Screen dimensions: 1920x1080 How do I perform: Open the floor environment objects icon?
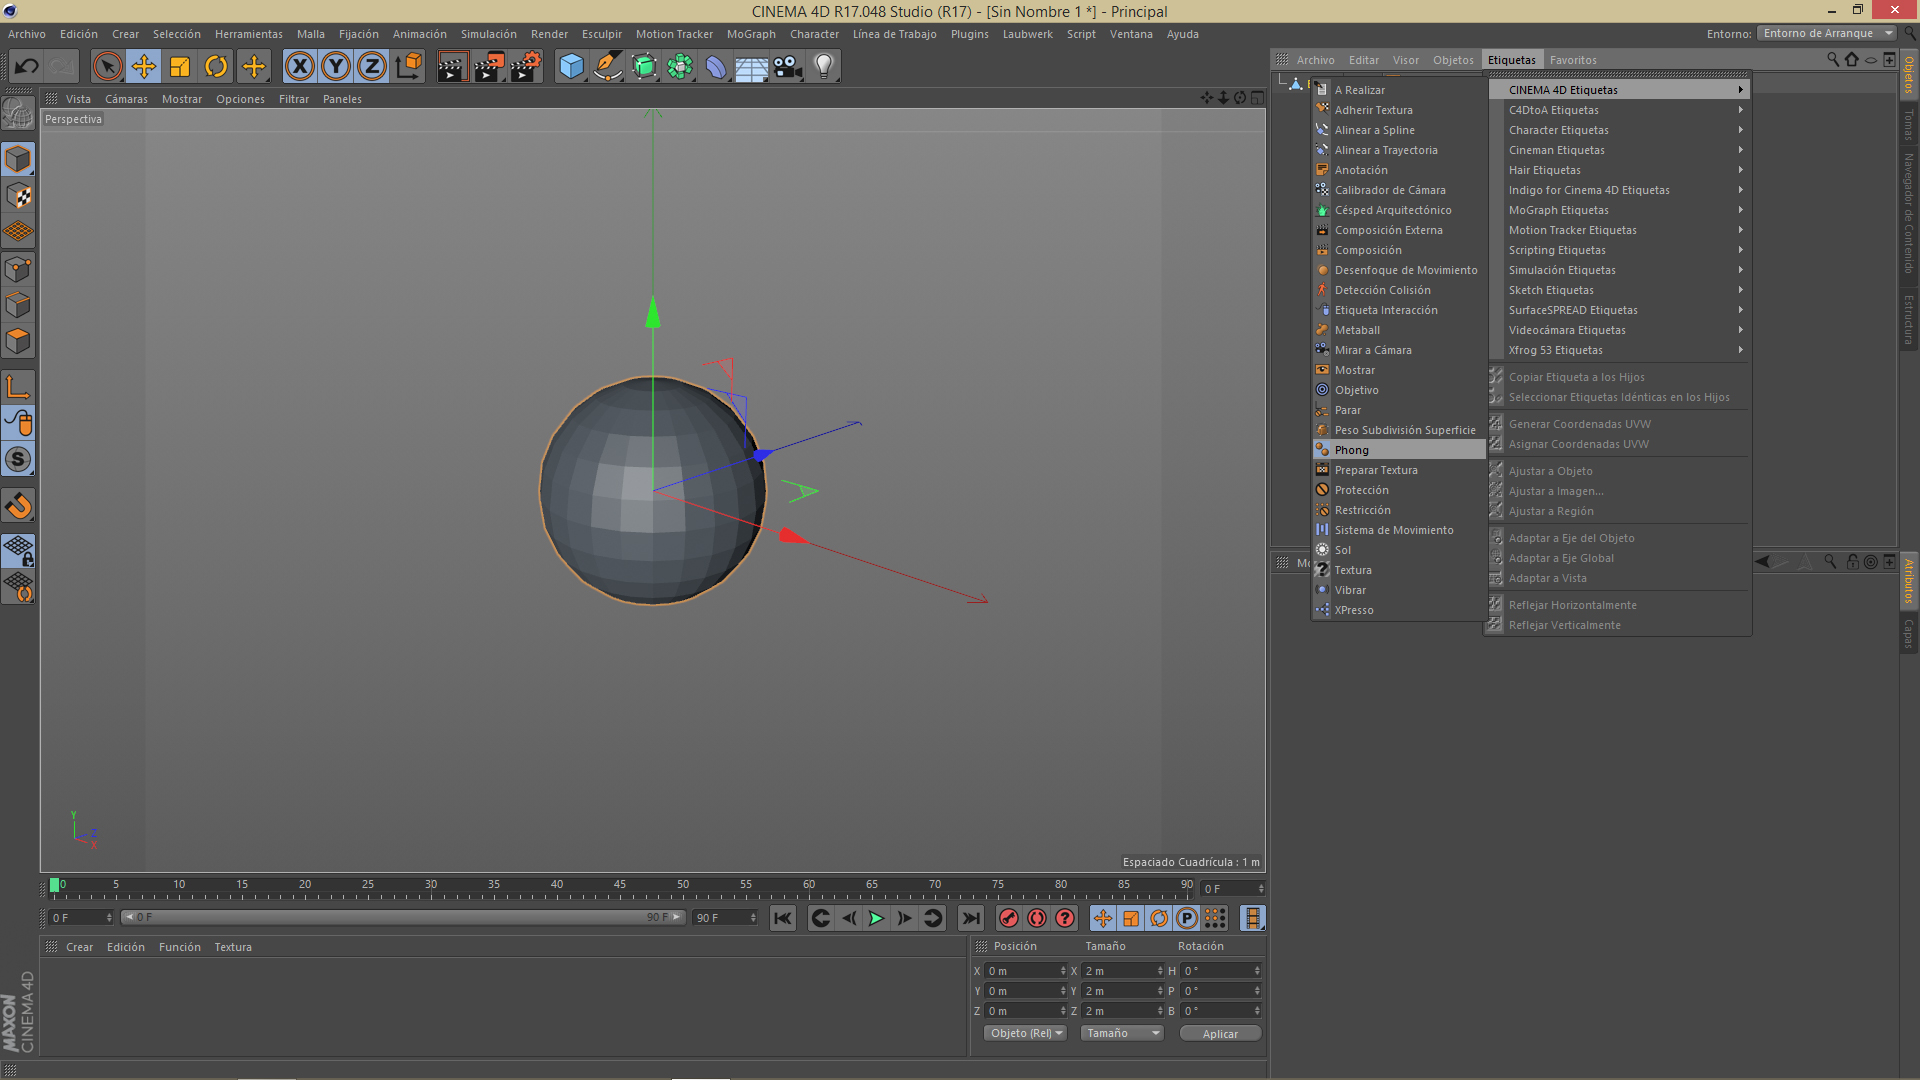[x=752, y=67]
